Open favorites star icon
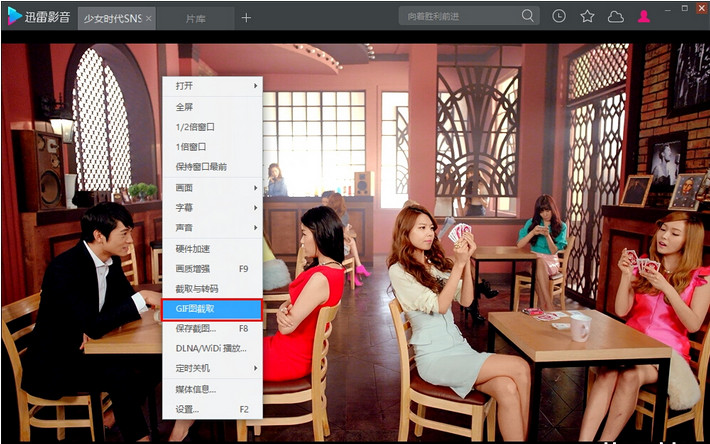The width and height of the screenshot is (710, 444). 587,16
